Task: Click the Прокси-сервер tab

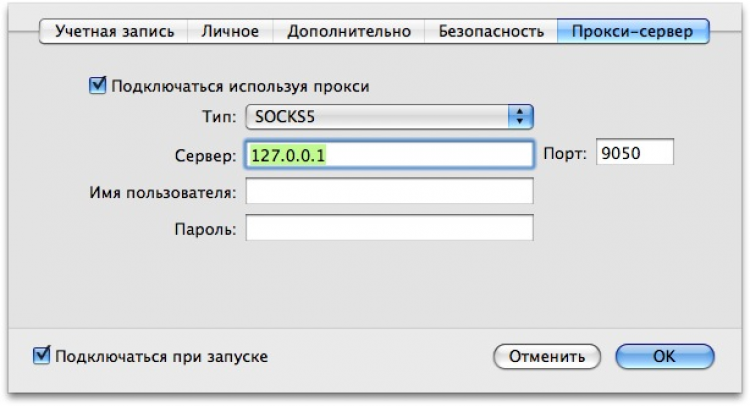Action: (x=633, y=31)
